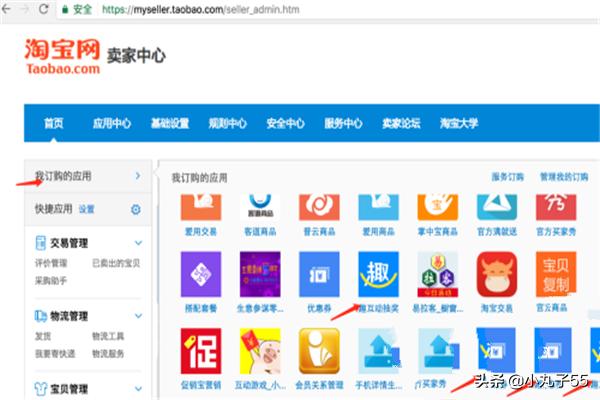Switch to the 应用中心 tab
Image resolution: width=600 pixels, height=400 pixels.
click(x=112, y=123)
